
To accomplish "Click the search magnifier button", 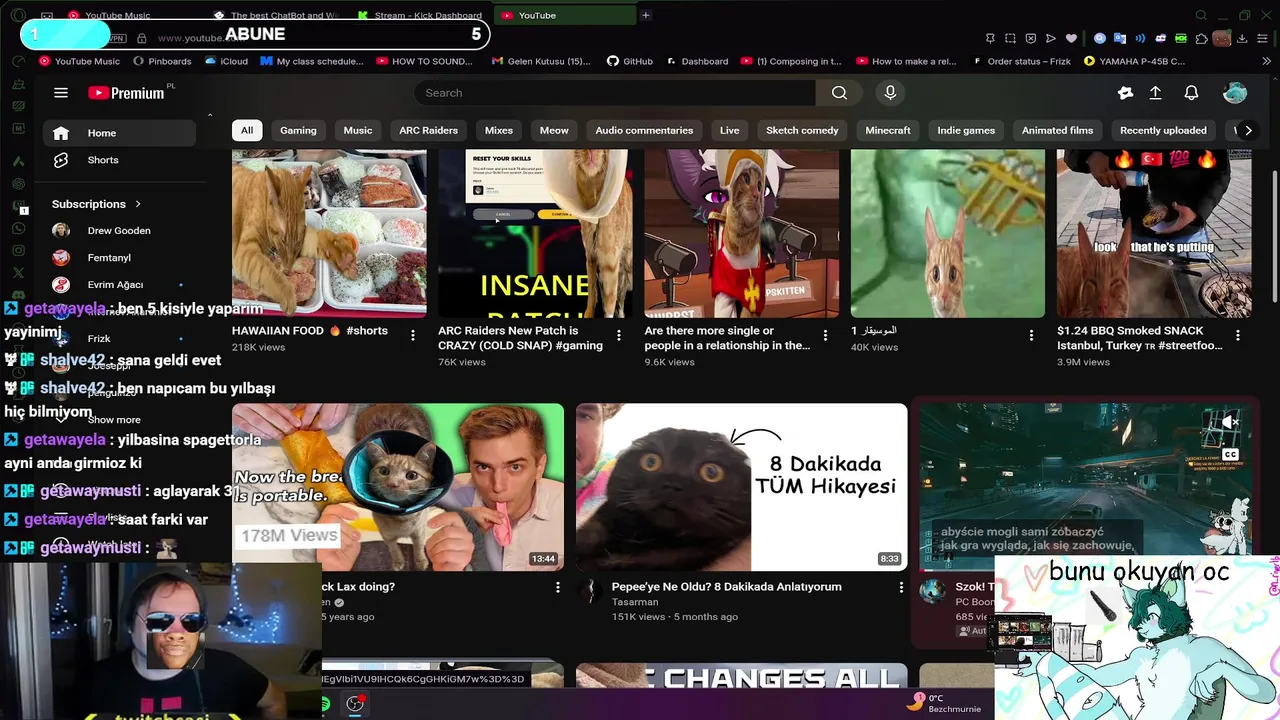I will pos(839,93).
